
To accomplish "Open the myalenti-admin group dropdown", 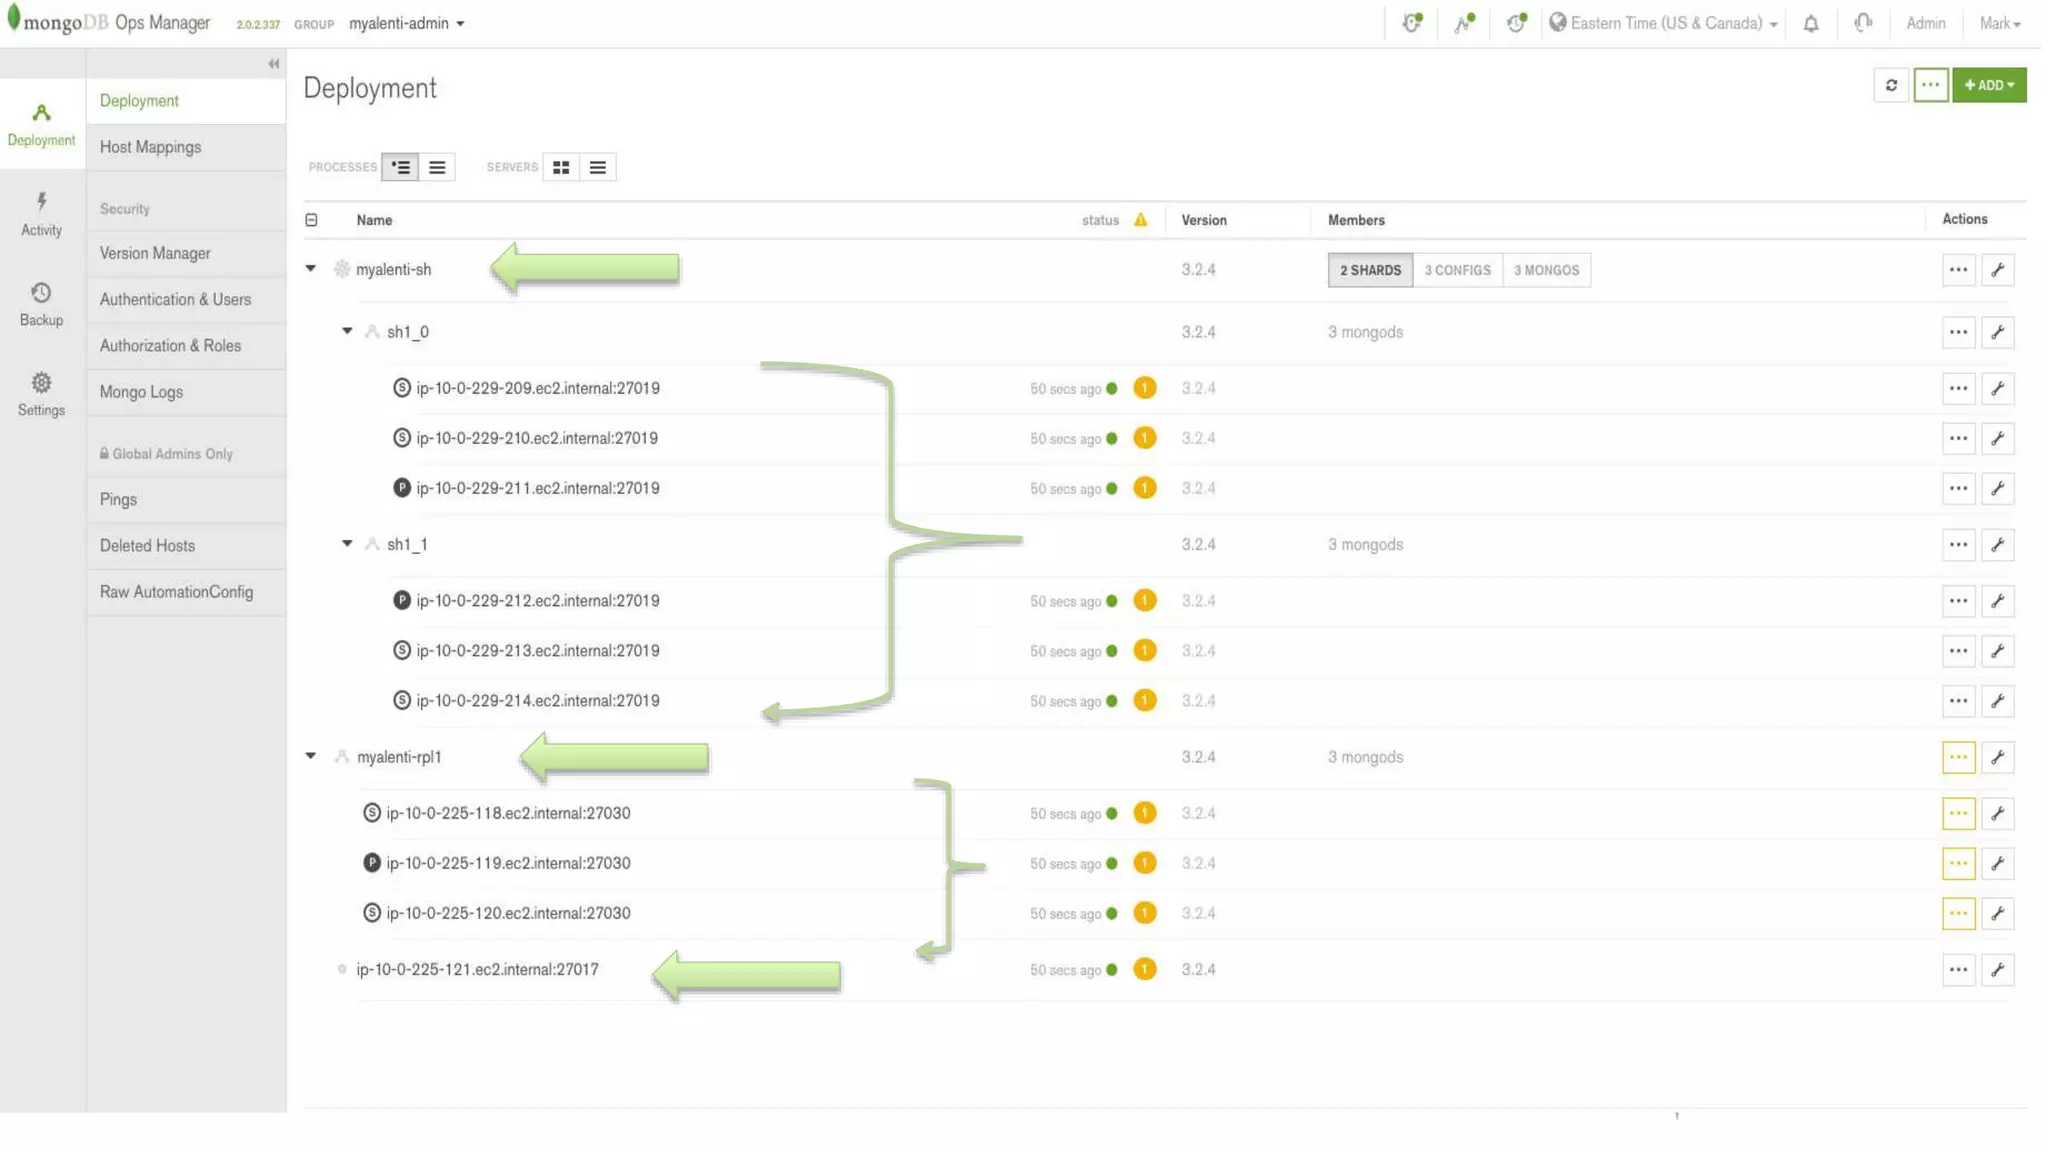I will tap(406, 23).
